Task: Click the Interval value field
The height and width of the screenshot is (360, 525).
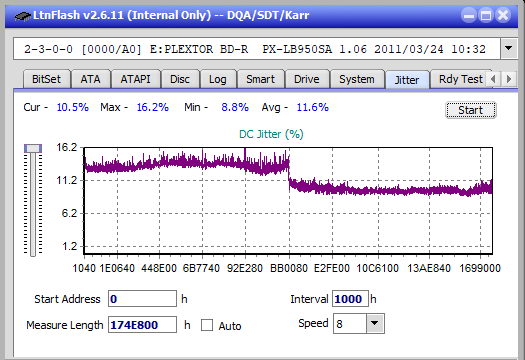Action: coord(350,299)
